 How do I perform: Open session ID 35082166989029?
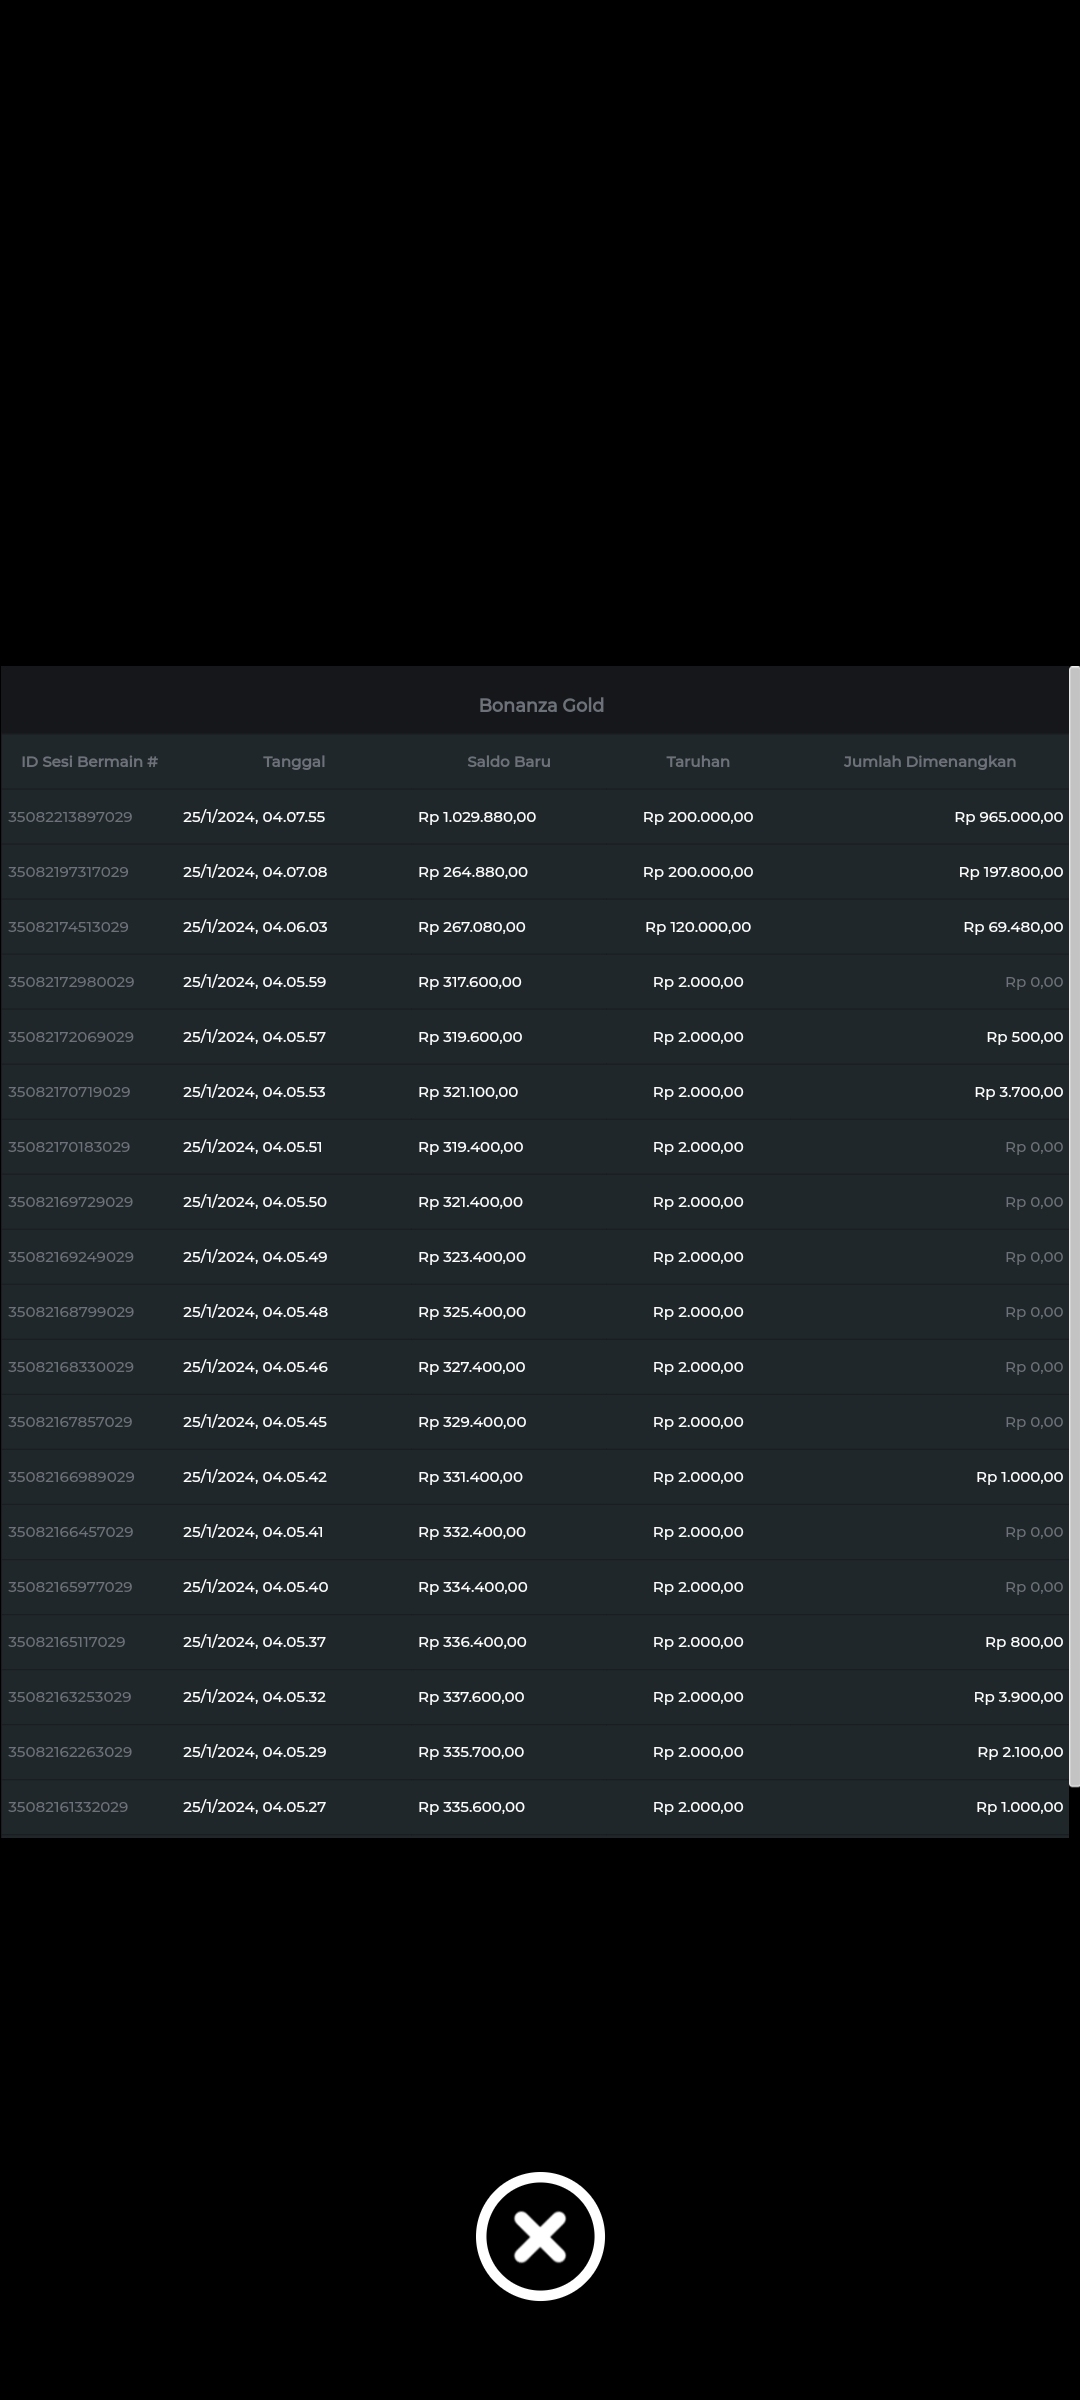tap(71, 1477)
